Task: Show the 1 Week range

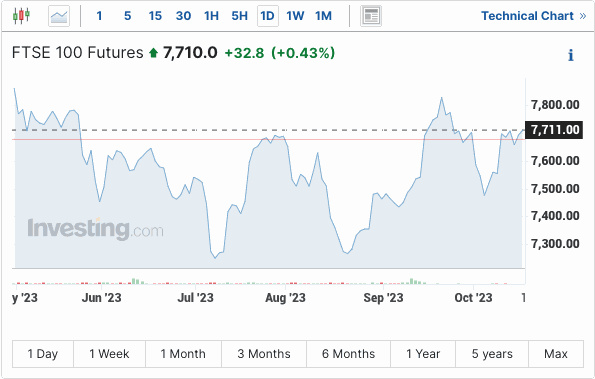Action: 109,354
